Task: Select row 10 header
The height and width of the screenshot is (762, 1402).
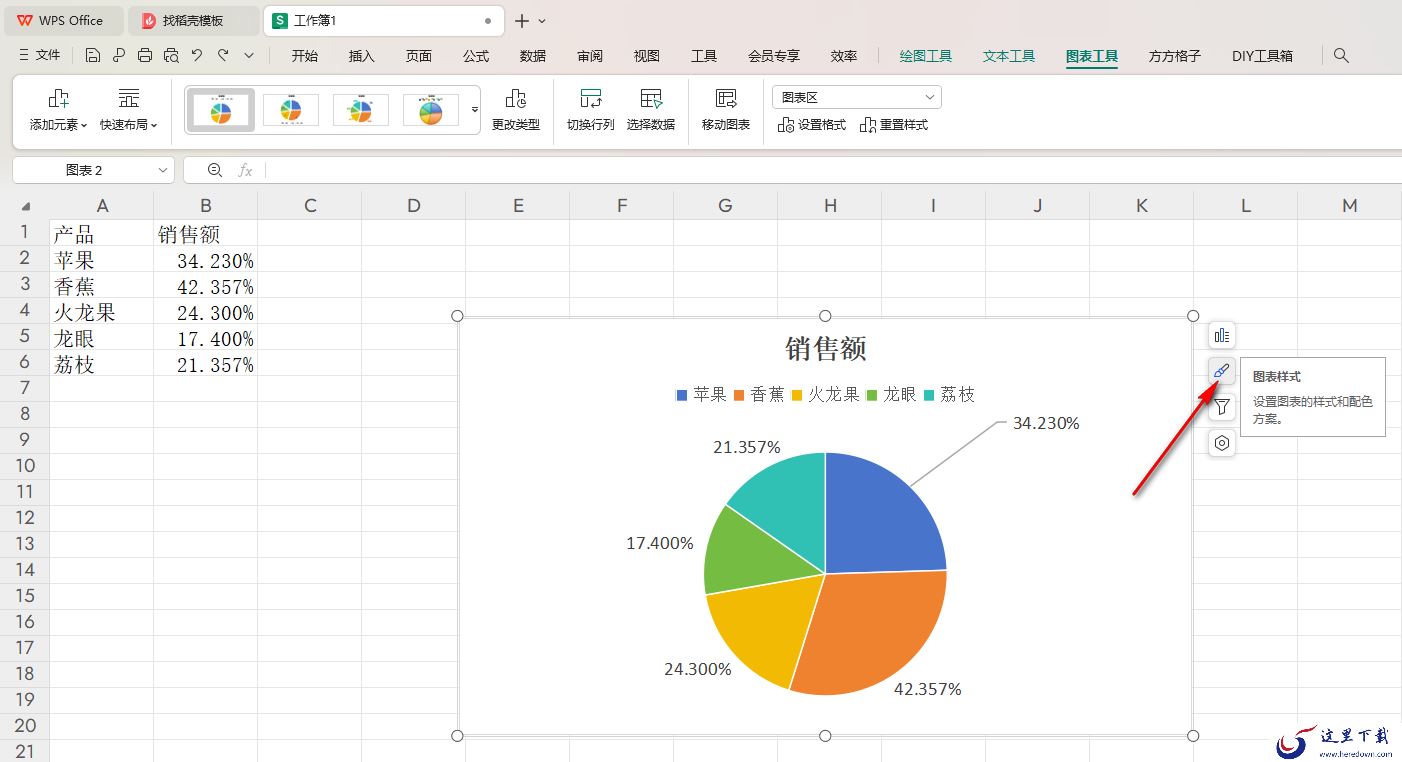Action: (25, 466)
